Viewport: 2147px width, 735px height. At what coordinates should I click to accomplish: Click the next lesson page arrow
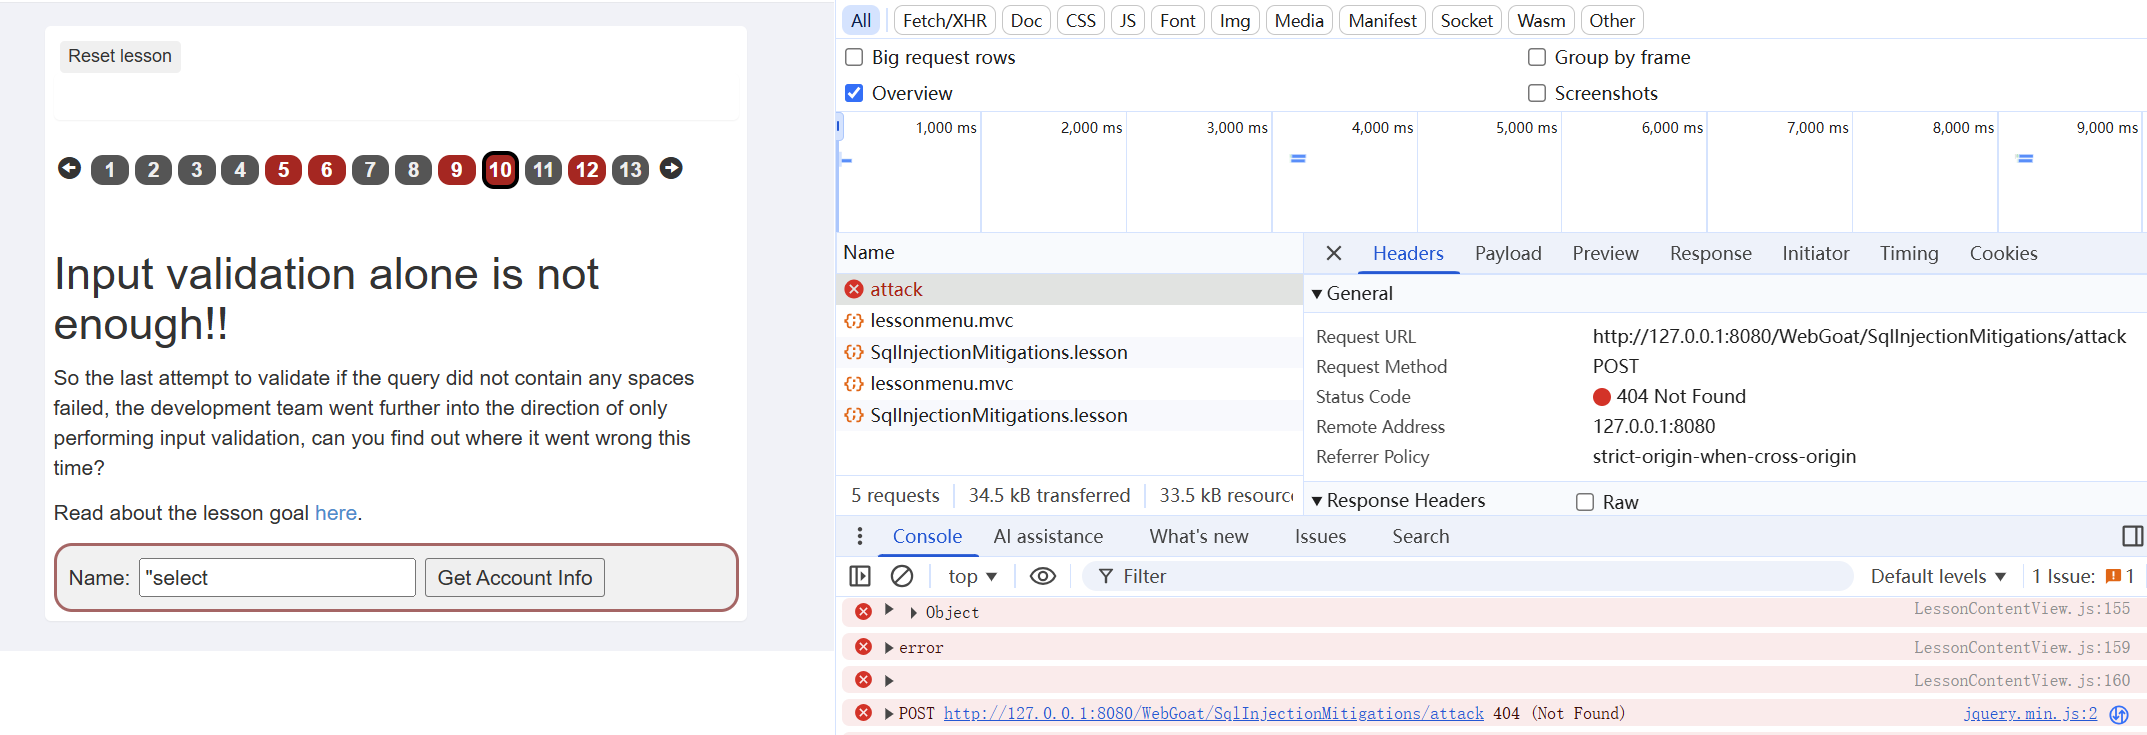[671, 168]
